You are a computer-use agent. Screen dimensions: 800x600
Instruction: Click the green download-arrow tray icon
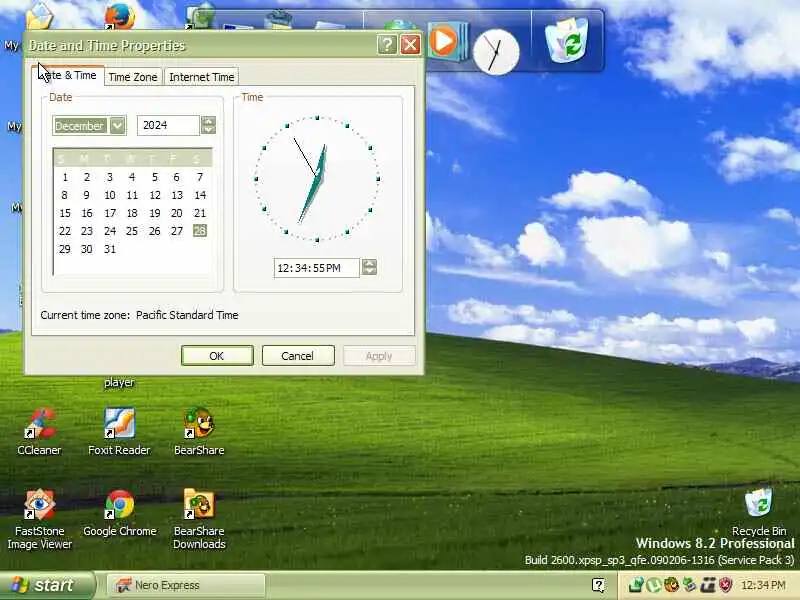tap(636, 585)
